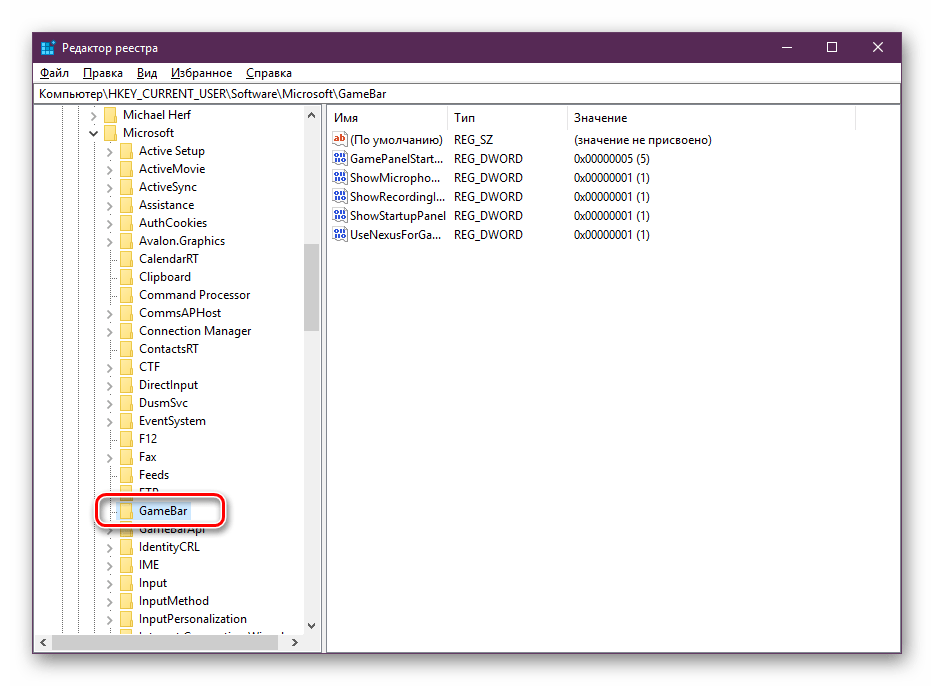Click the registry path address bar
The width and height of the screenshot is (934, 686).
pos(466,93)
